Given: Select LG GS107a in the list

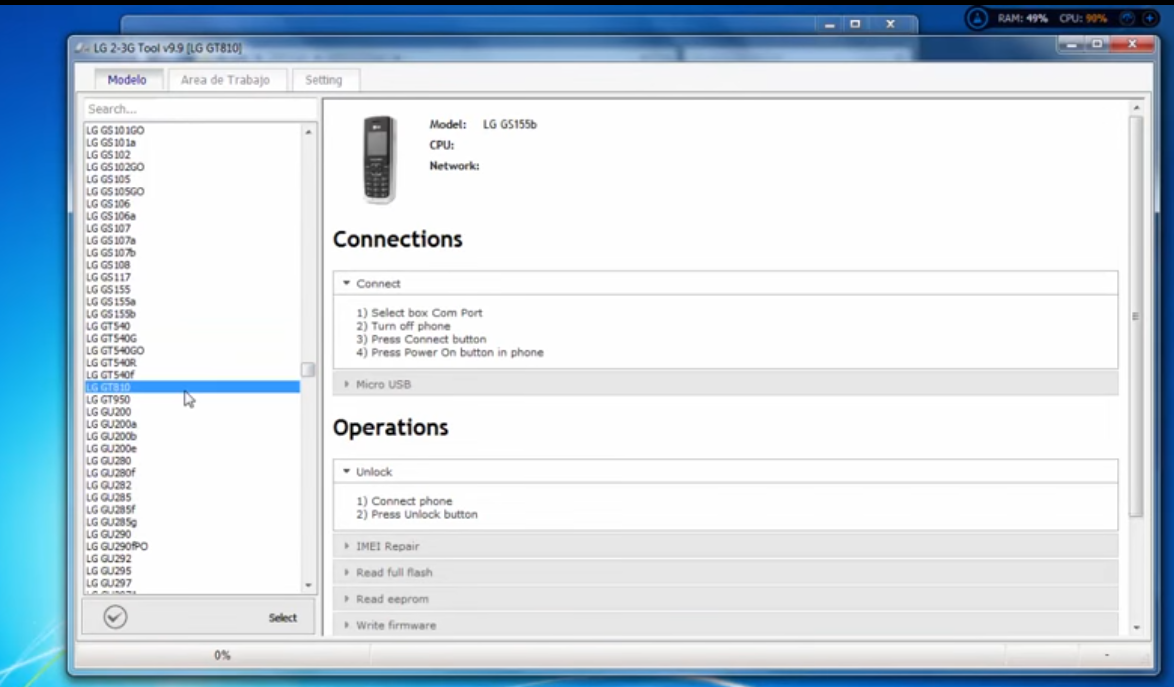Looking at the screenshot, I should [192, 240].
